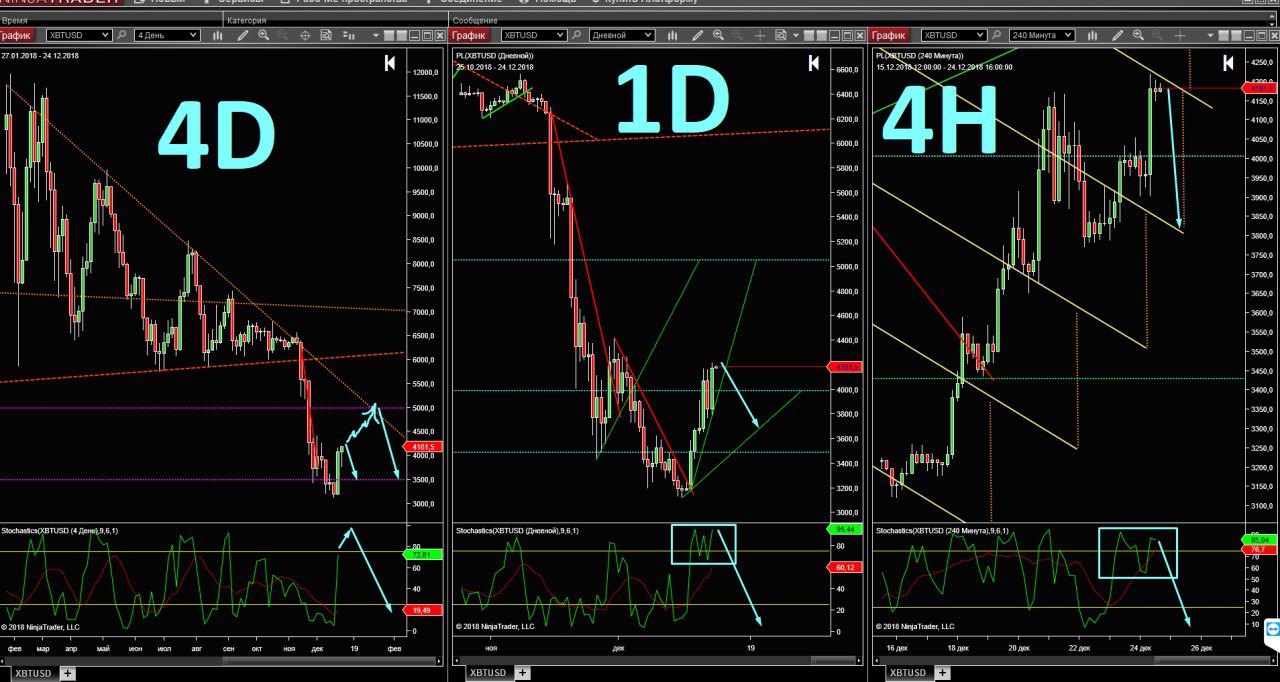
Task: Enable crosshair cursor in 240 Минута chart
Action: coord(1180,35)
